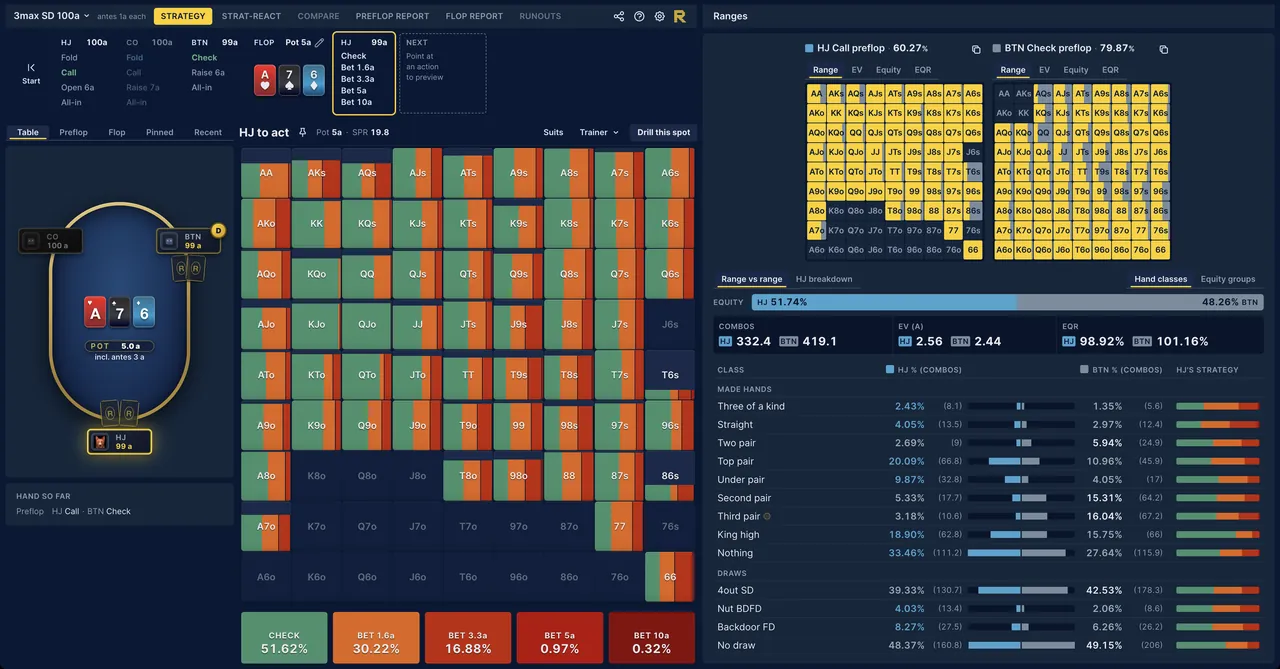Click the 4out SD draws row
Screen dimensions: 1280x669
pos(988,590)
